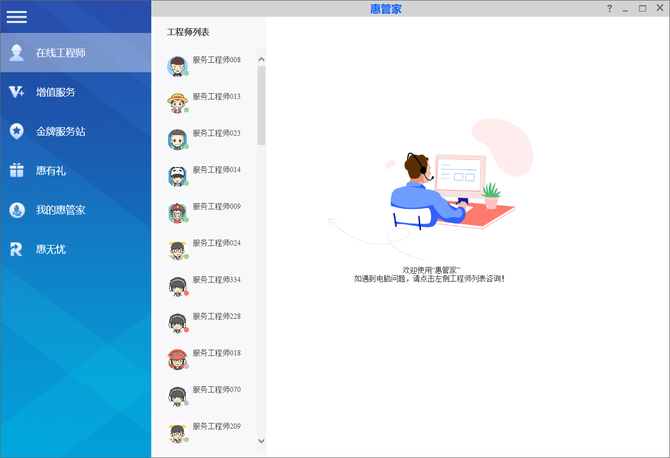Select the name 服务工程师018
Image resolution: width=670 pixels, height=458 pixels.
[217, 353]
